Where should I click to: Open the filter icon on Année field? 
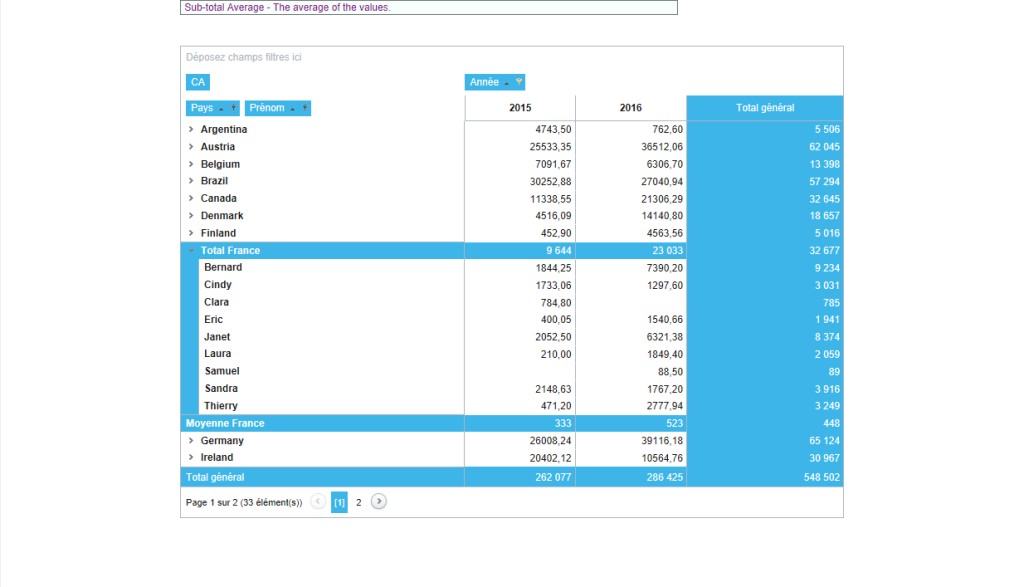[x=519, y=82]
